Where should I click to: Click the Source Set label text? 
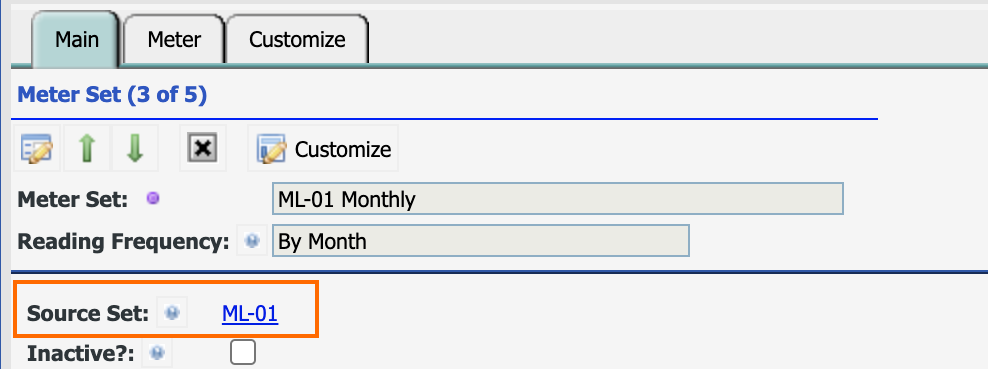(x=88, y=313)
